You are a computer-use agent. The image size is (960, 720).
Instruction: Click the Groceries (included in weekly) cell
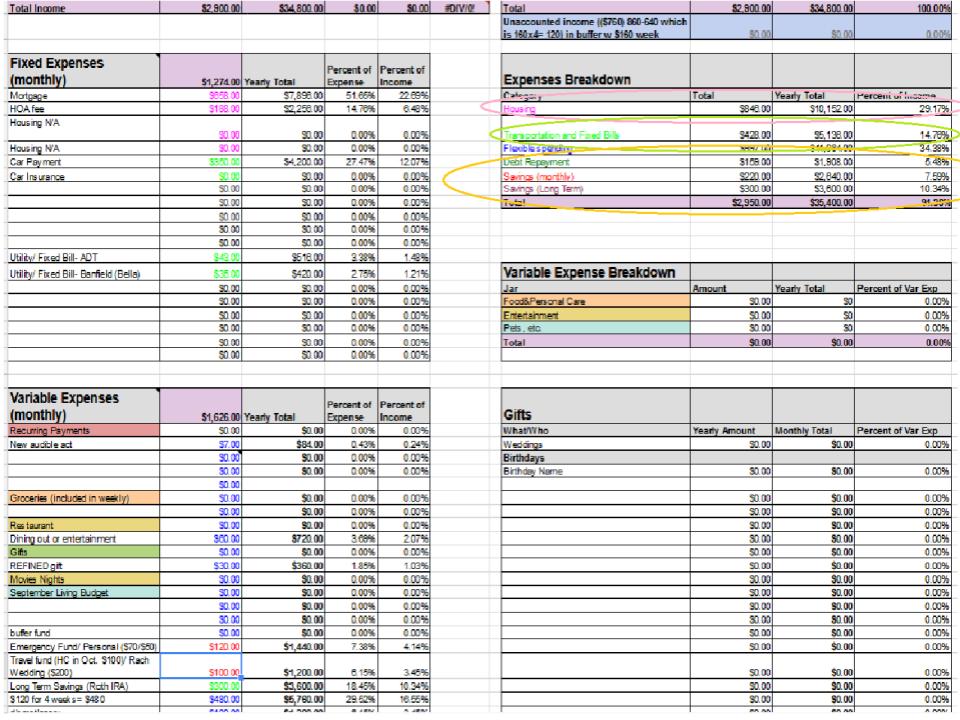(x=83, y=498)
